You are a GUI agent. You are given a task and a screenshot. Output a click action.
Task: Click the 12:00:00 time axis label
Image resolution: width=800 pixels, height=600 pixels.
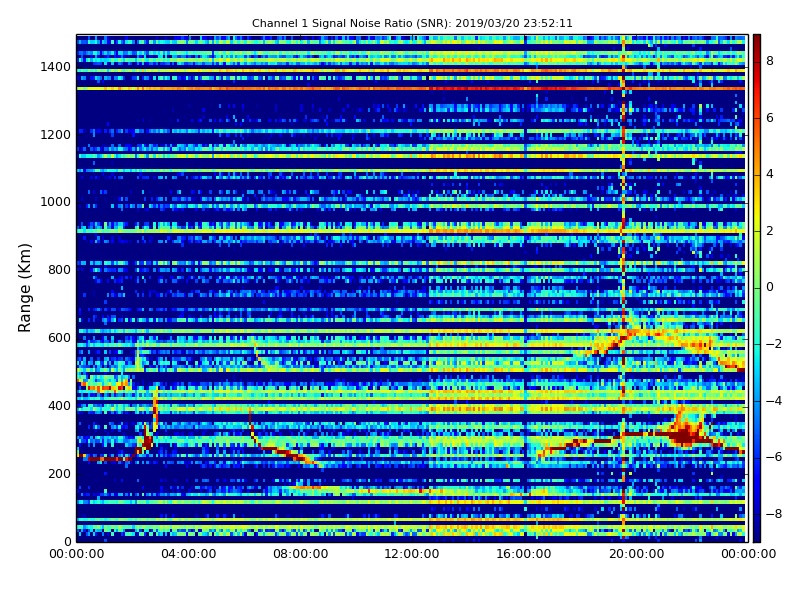(412, 554)
